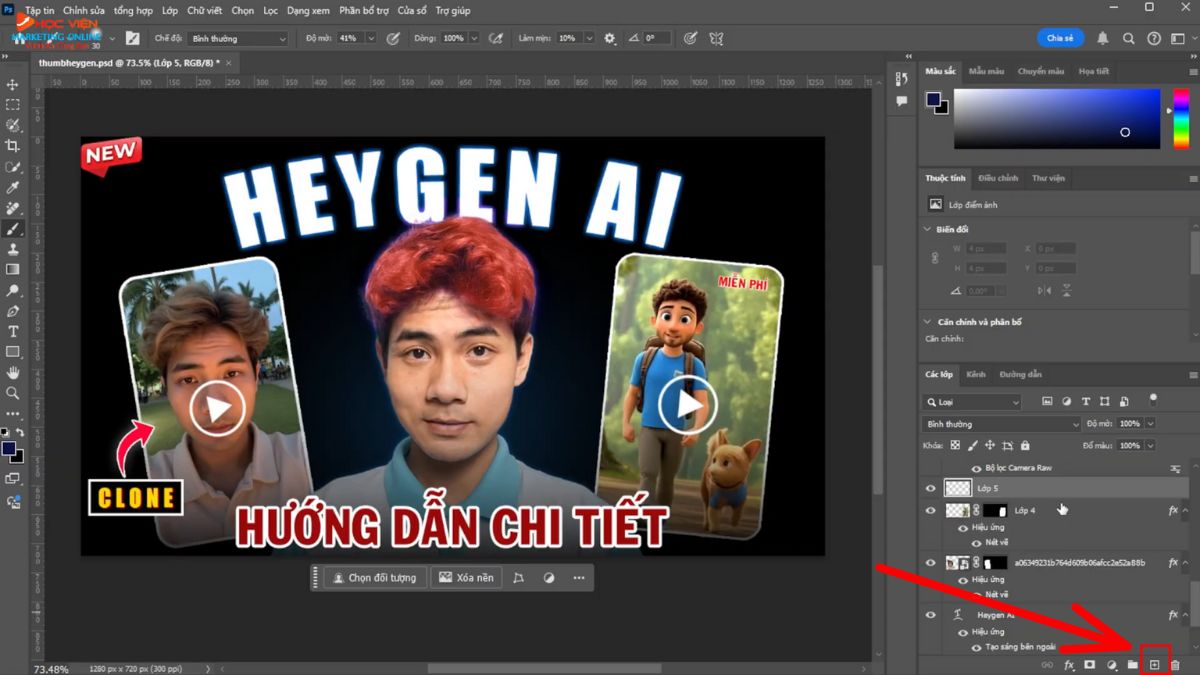This screenshot has height=675, width=1200.
Task: Select the Gradient tool
Action: (x=13, y=269)
